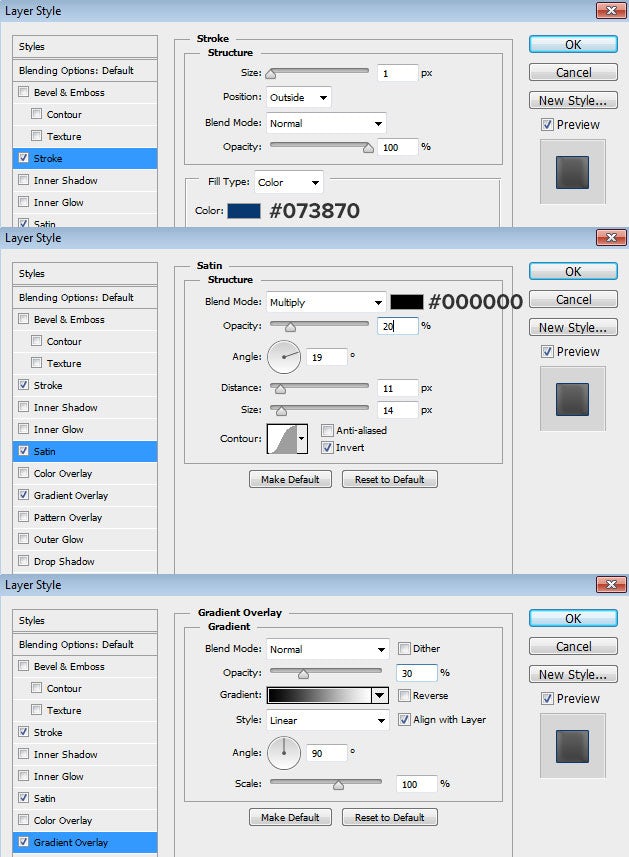Enable Bevel & Emboss in Stroke dialog
Screen dimensions: 629x857
click(23, 92)
